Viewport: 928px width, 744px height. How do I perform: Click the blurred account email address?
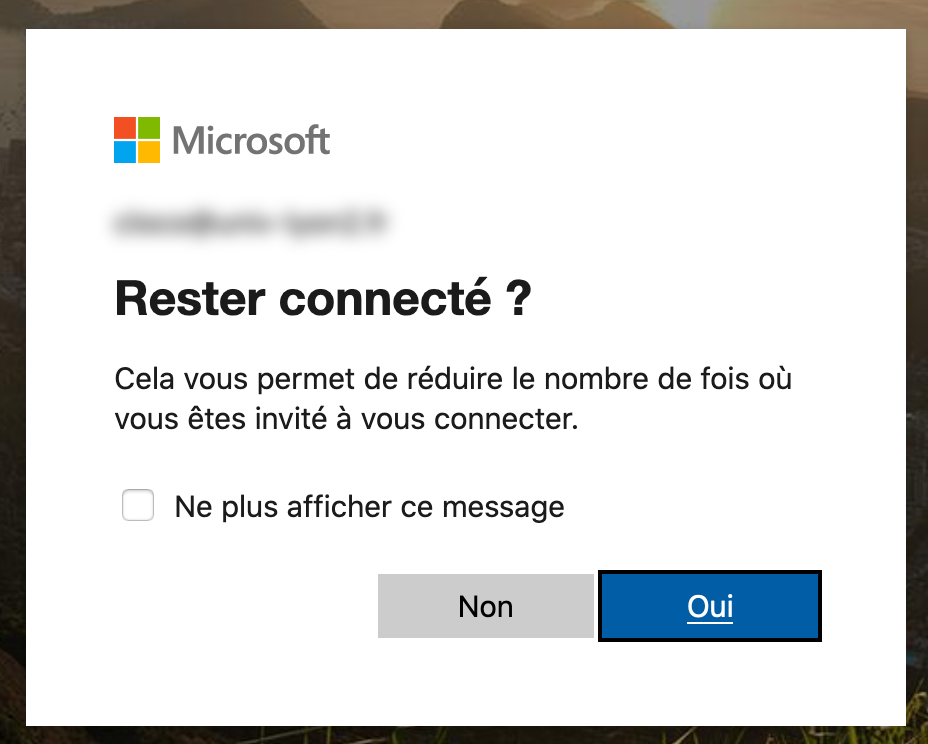(250, 223)
